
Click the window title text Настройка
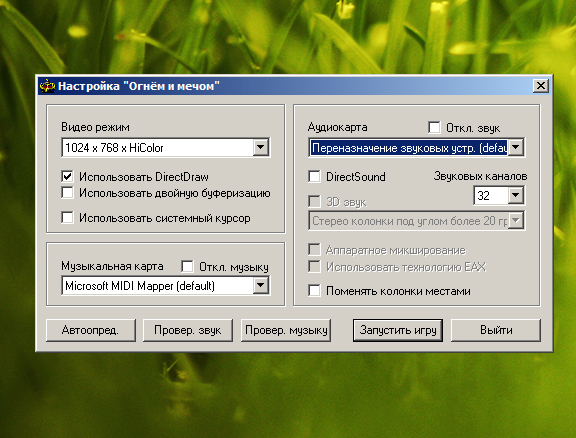[89, 86]
